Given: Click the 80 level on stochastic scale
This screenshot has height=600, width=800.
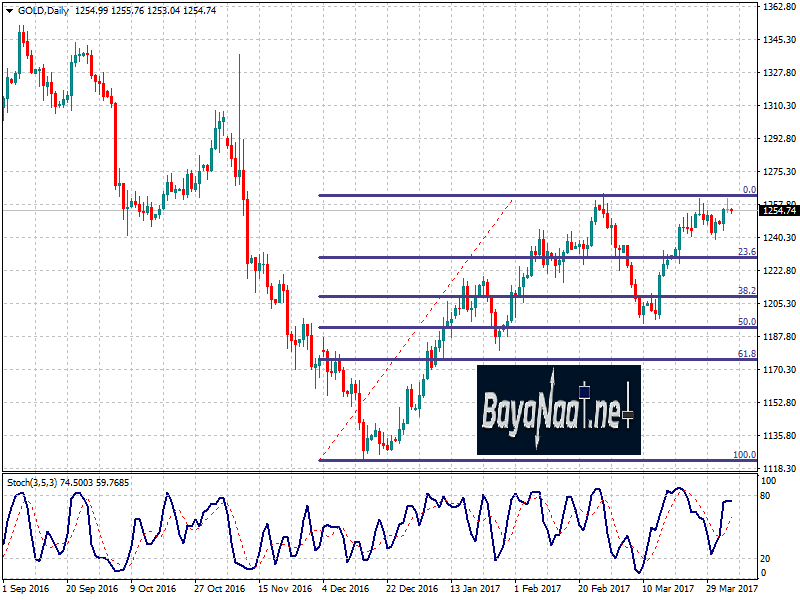Looking at the screenshot, I should coord(764,495).
